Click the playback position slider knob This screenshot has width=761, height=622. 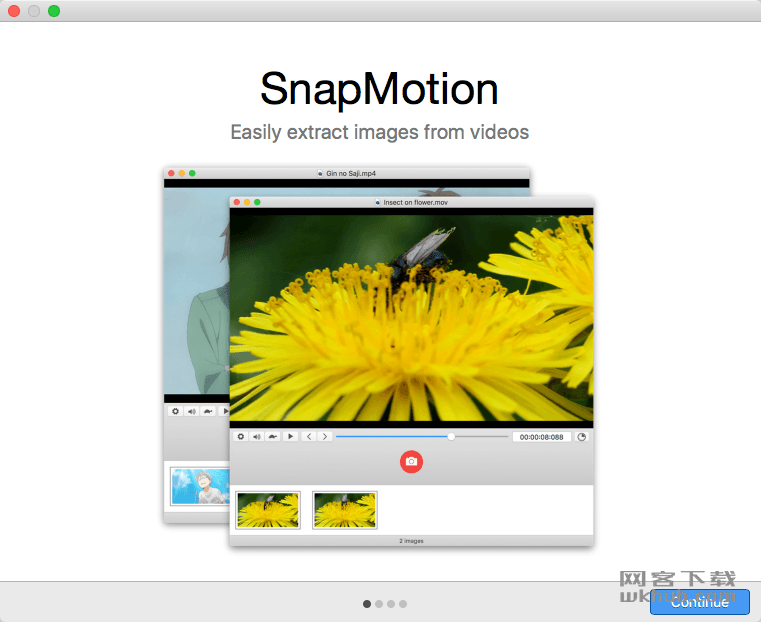[451, 437]
